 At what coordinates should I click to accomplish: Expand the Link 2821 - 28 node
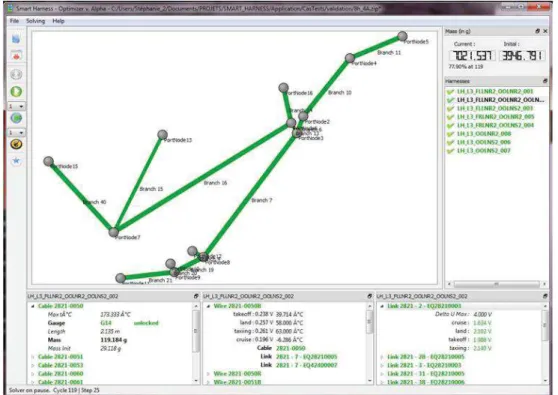(x=382, y=357)
